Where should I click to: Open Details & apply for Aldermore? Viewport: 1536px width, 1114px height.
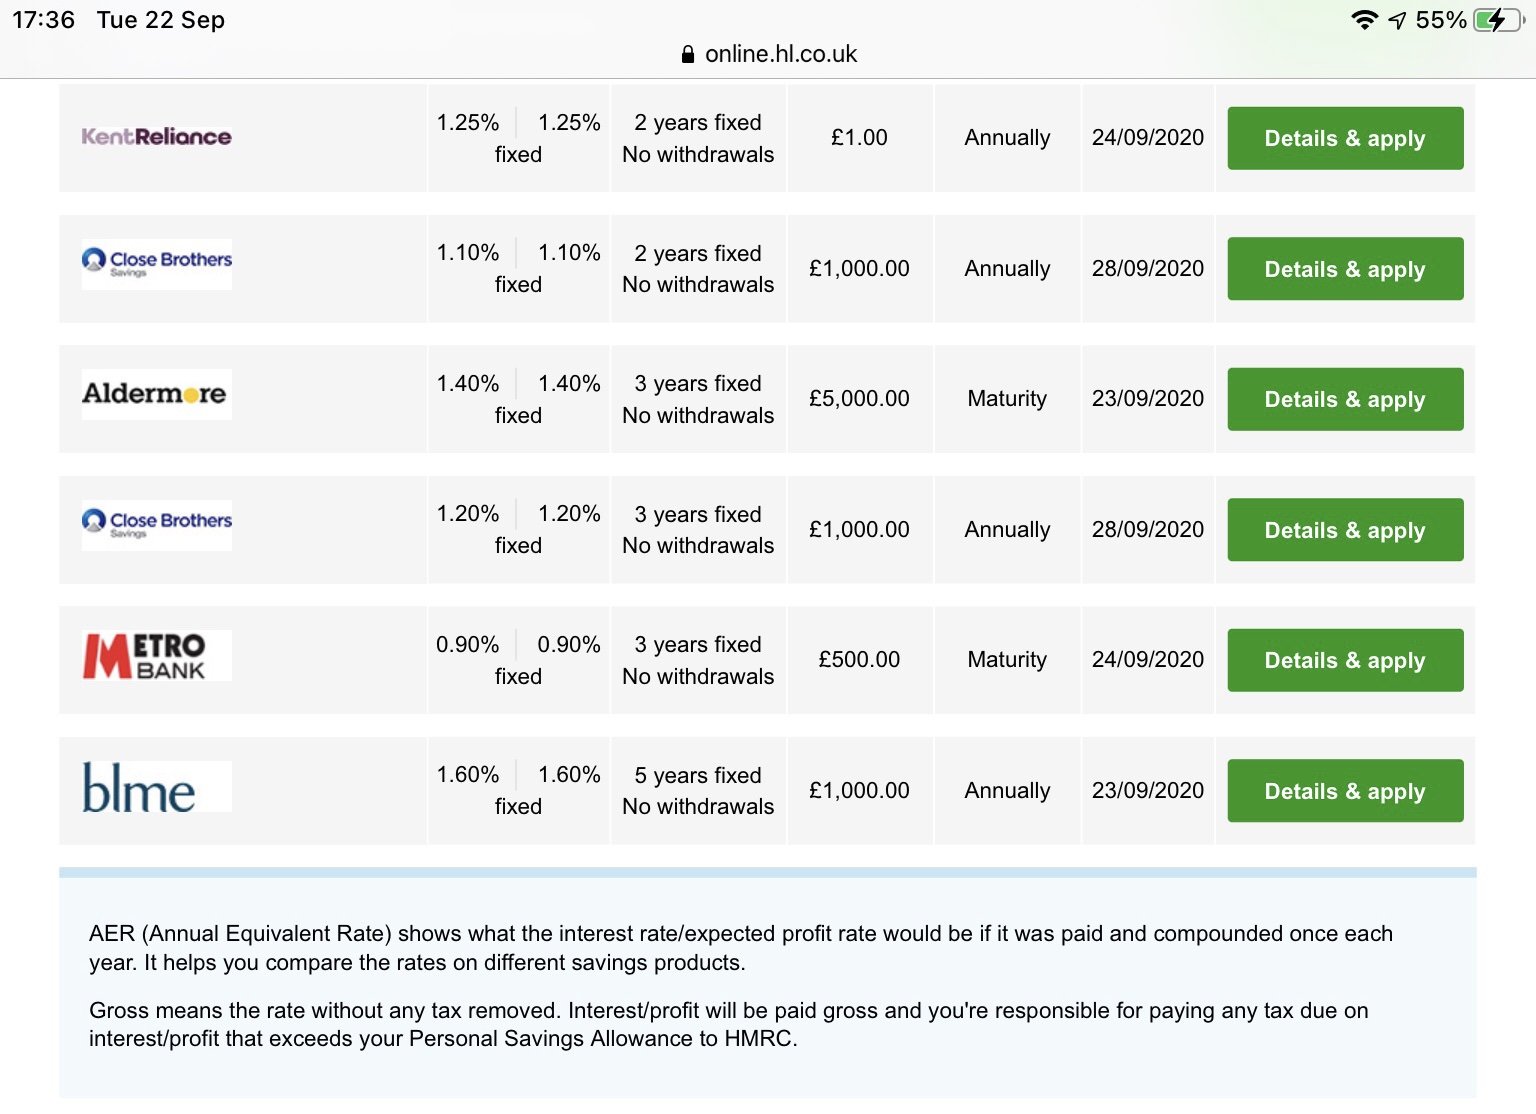[x=1344, y=399]
